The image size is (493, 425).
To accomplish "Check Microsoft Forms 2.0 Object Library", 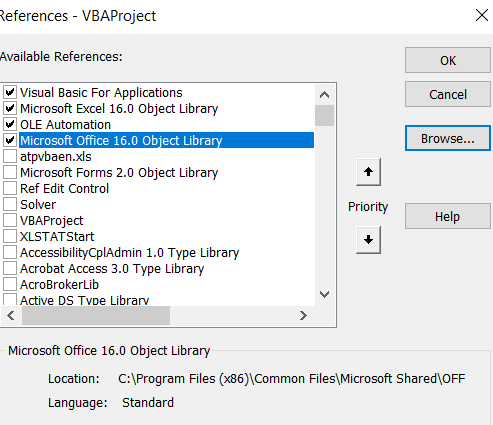I will pyautogui.click(x=10, y=172).
